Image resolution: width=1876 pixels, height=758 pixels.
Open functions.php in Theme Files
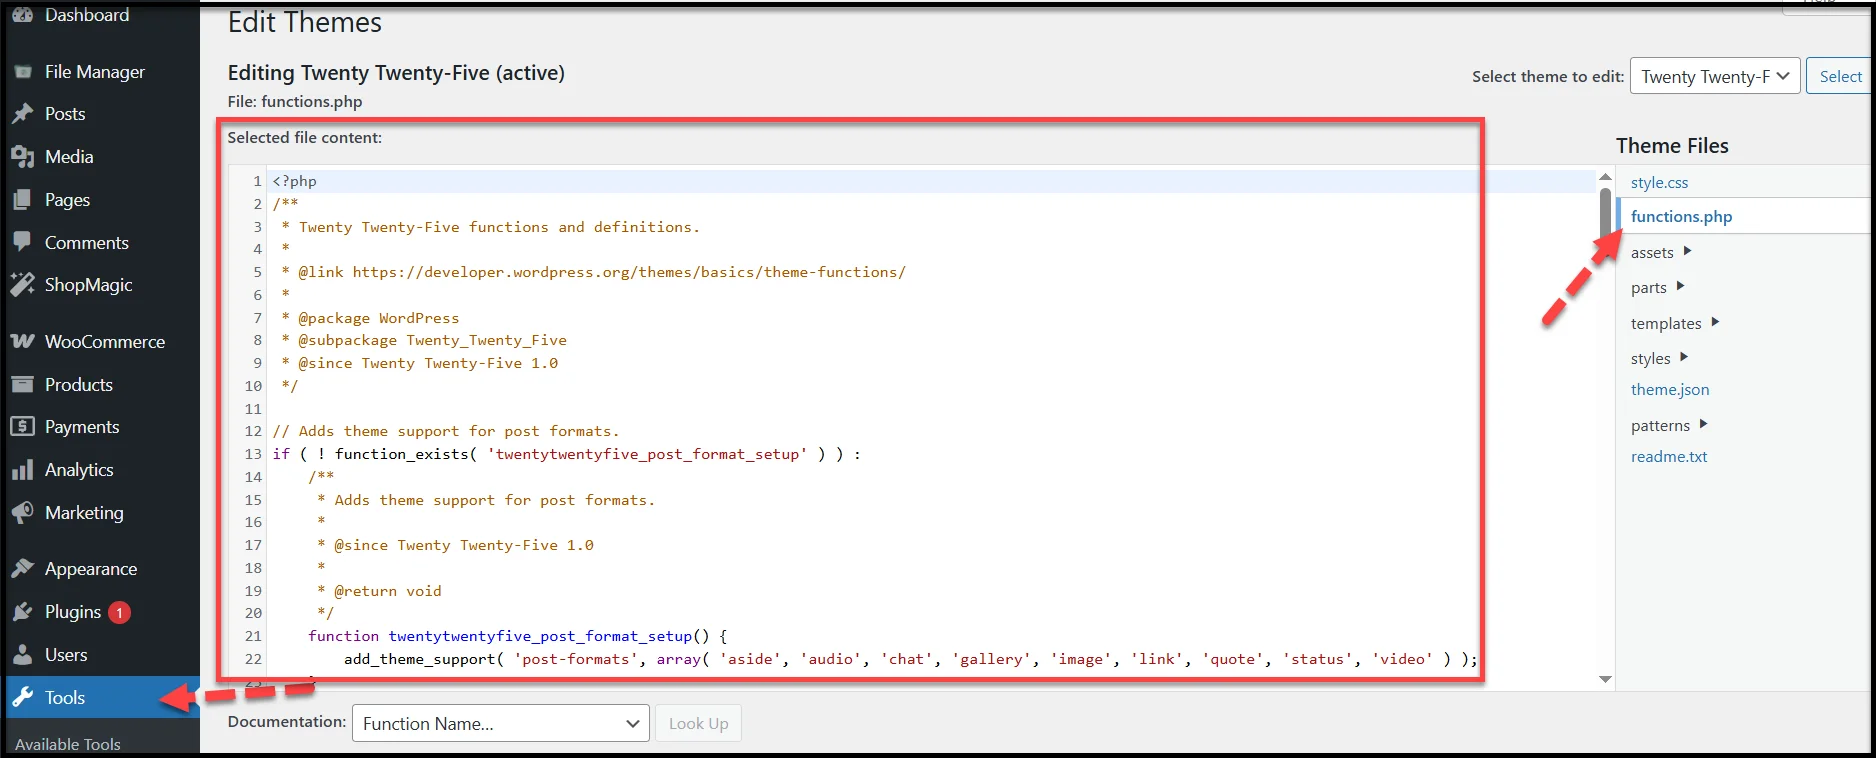pyautogui.click(x=1681, y=216)
